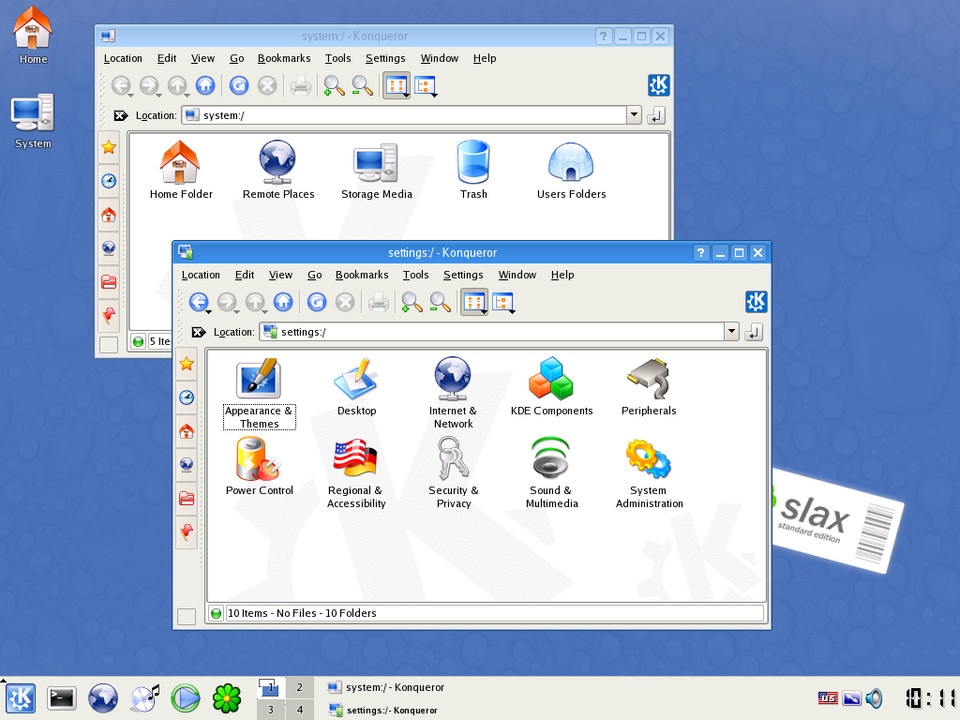This screenshot has width=960, height=720.
Task: Open Internet & Network settings
Action: pos(453,394)
